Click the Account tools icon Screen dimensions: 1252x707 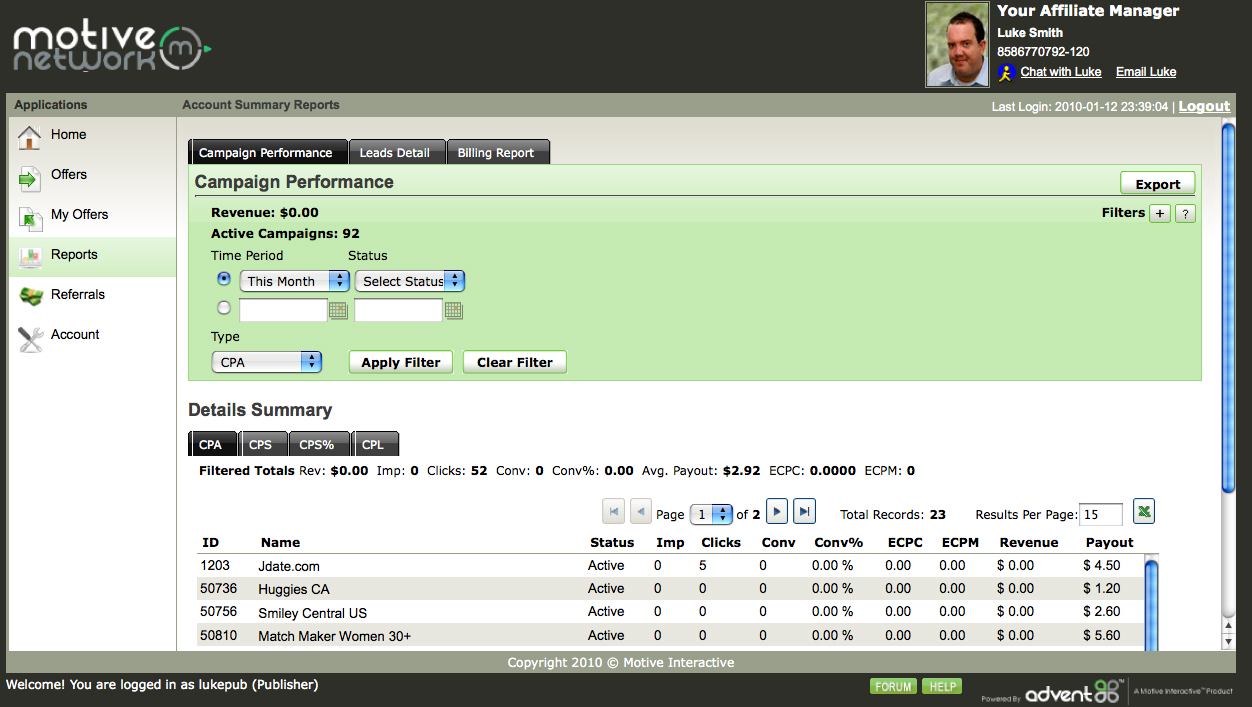(x=31, y=338)
